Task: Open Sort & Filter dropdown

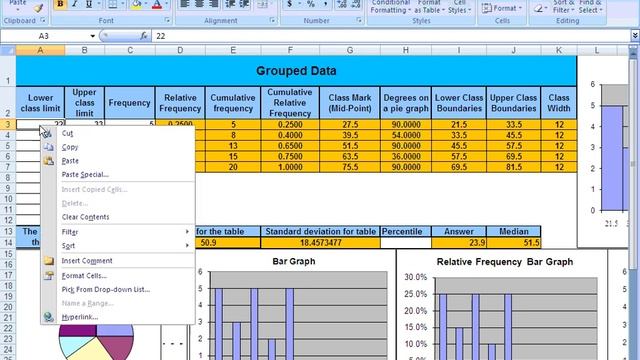Action: pos(564,7)
